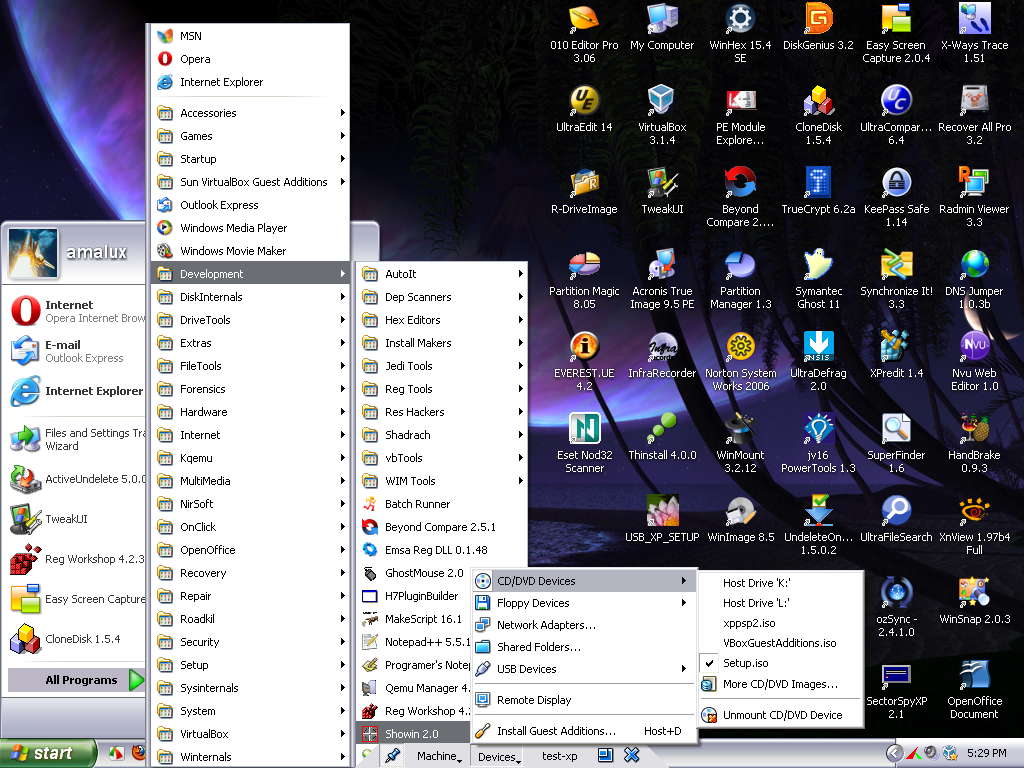The width and height of the screenshot is (1024, 768).
Task: Launch InfraRecorder desktop icon
Action: pyautogui.click(x=662, y=356)
